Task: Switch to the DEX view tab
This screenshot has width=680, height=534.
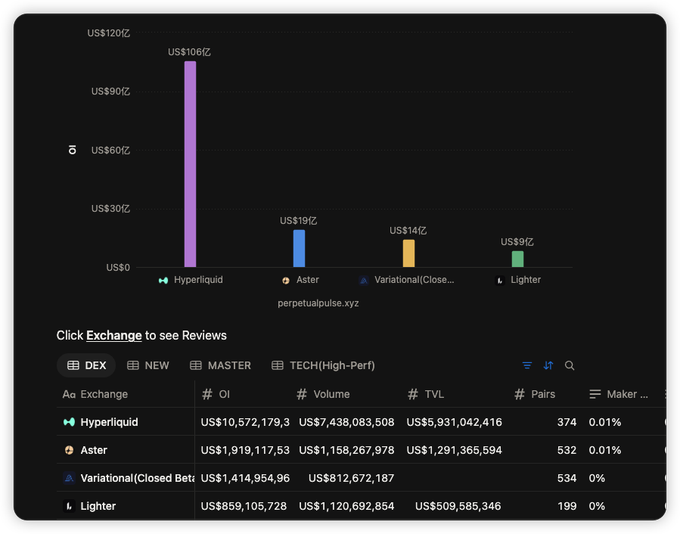Action: [86, 365]
